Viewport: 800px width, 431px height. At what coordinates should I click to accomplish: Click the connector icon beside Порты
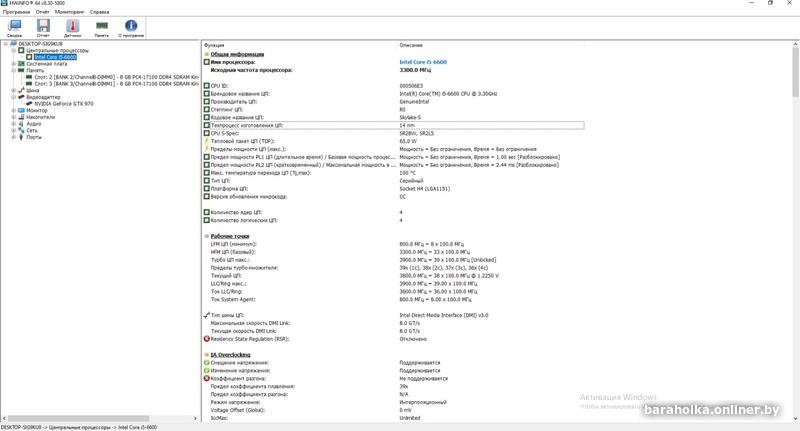pos(21,137)
